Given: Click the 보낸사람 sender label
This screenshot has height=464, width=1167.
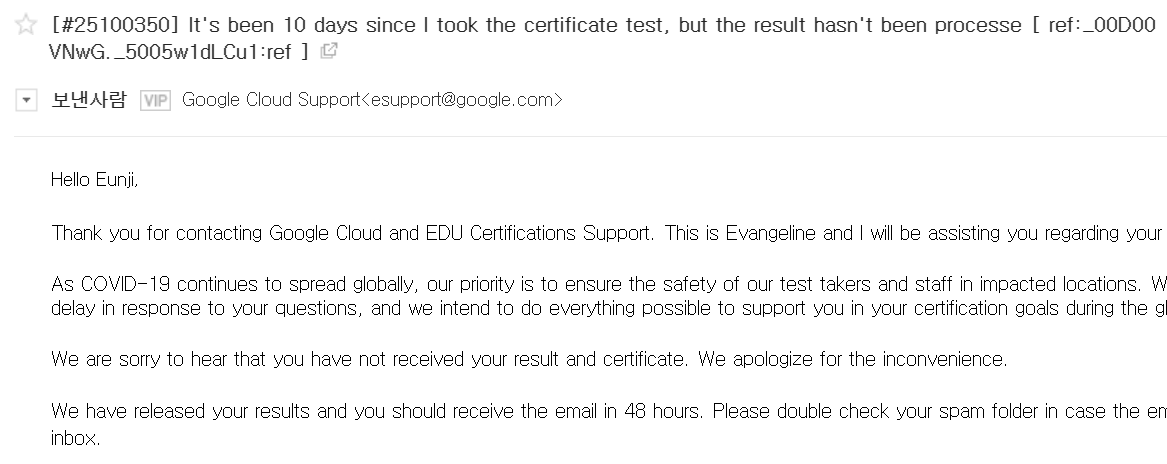Looking at the screenshot, I should coord(89,100).
